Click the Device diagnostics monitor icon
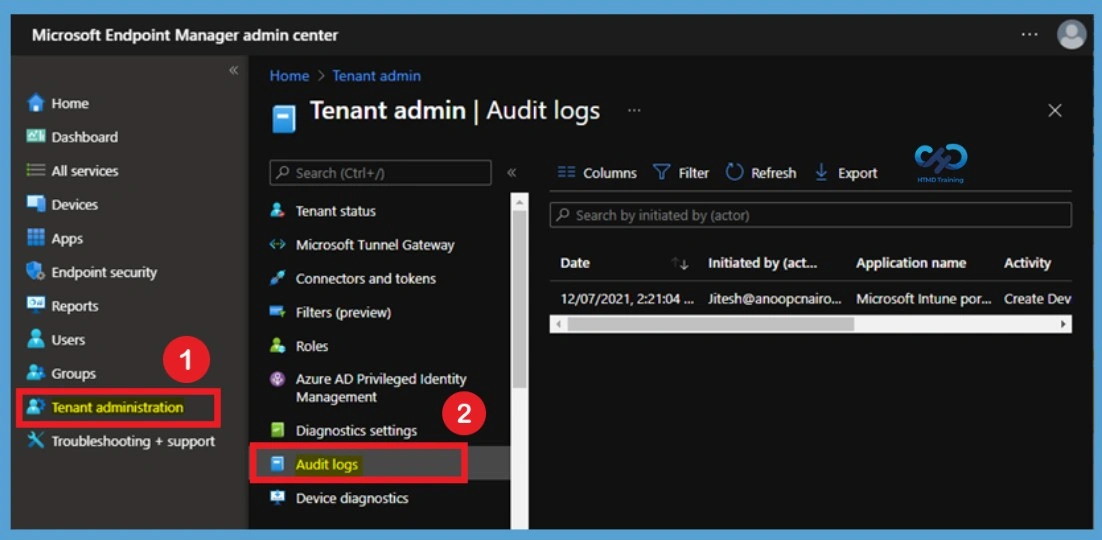The width and height of the screenshot is (1102, 540). (x=278, y=498)
